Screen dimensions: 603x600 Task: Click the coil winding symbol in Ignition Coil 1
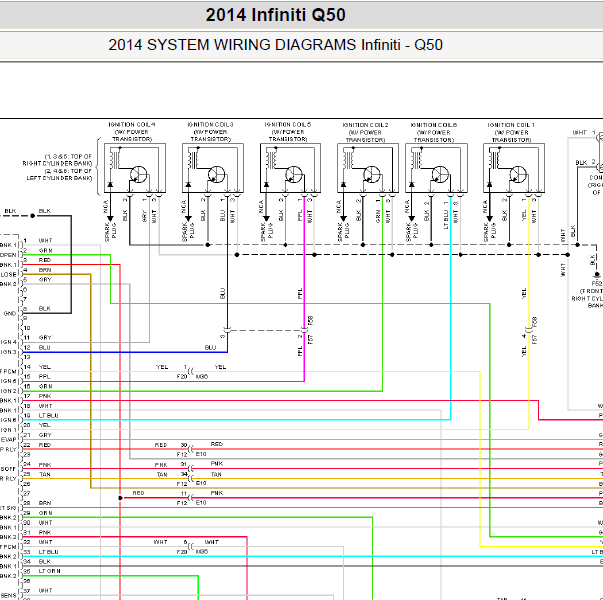coord(494,158)
